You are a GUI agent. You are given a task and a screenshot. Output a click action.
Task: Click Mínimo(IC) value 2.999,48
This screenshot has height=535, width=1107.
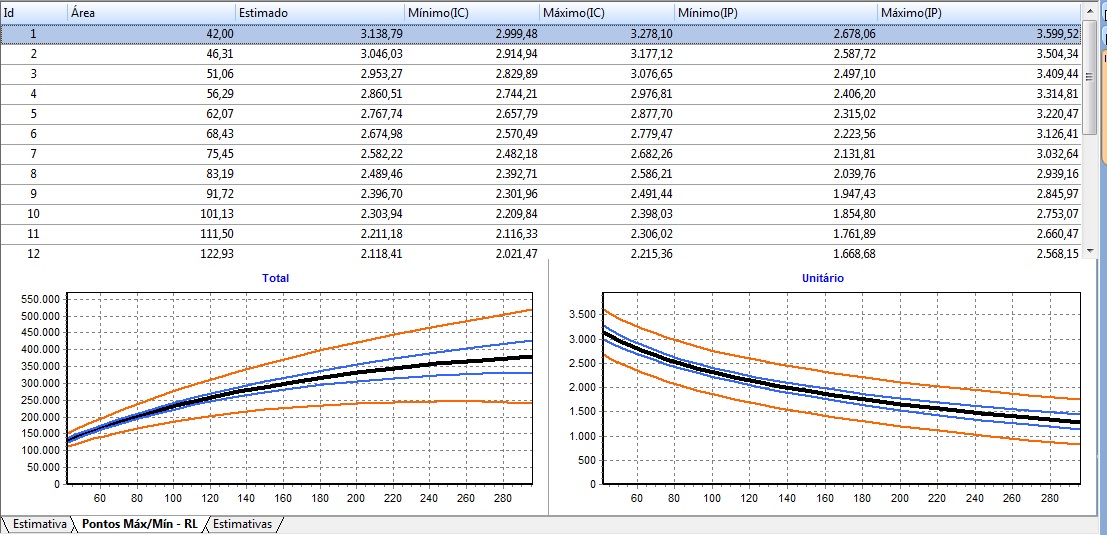pyautogui.click(x=517, y=33)
